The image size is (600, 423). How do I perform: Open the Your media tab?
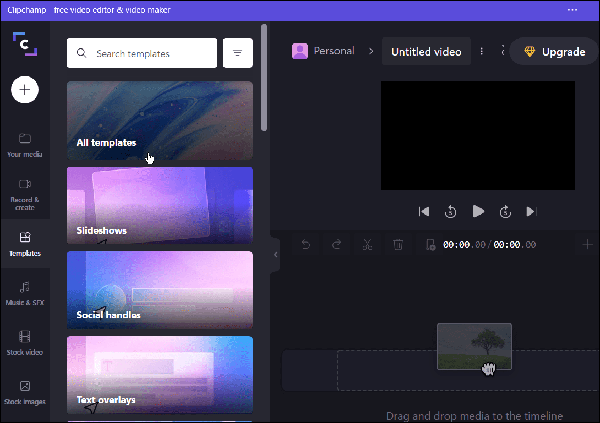click(x=25, y=145)
